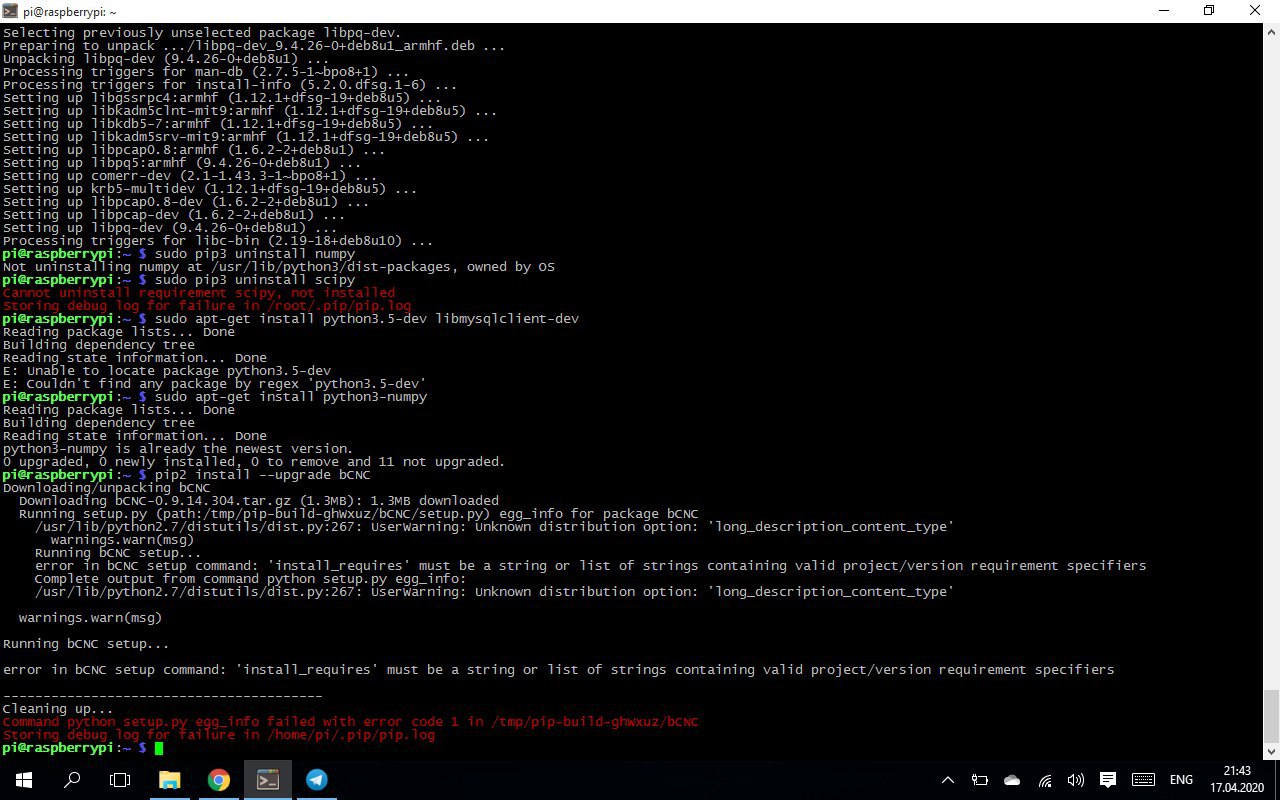Click 'Running setup.py ... egg_info for package bCNC'
The height and width of the screenshot is (800, 1280).
click(358, 514)
